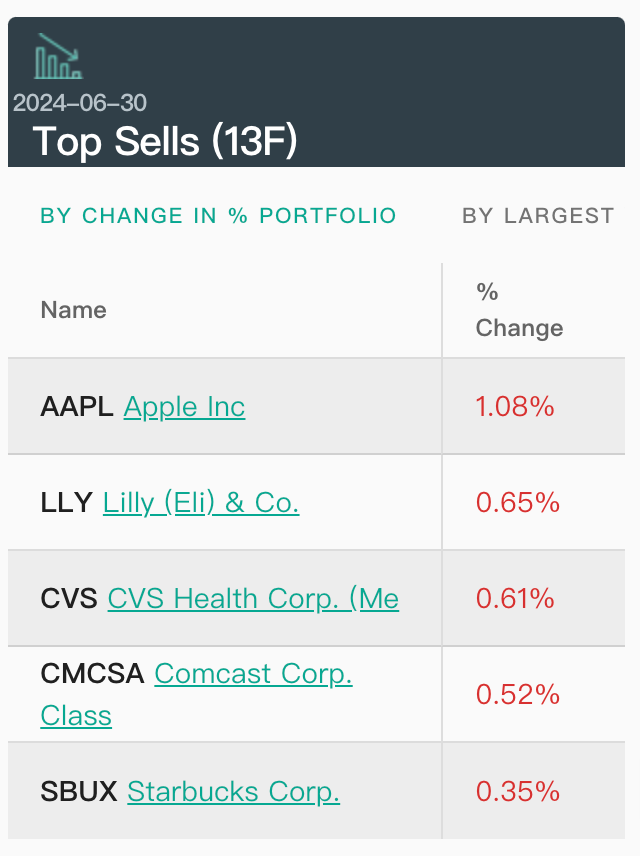Click the 0.35% change value for Starbucks

point(517,792)
